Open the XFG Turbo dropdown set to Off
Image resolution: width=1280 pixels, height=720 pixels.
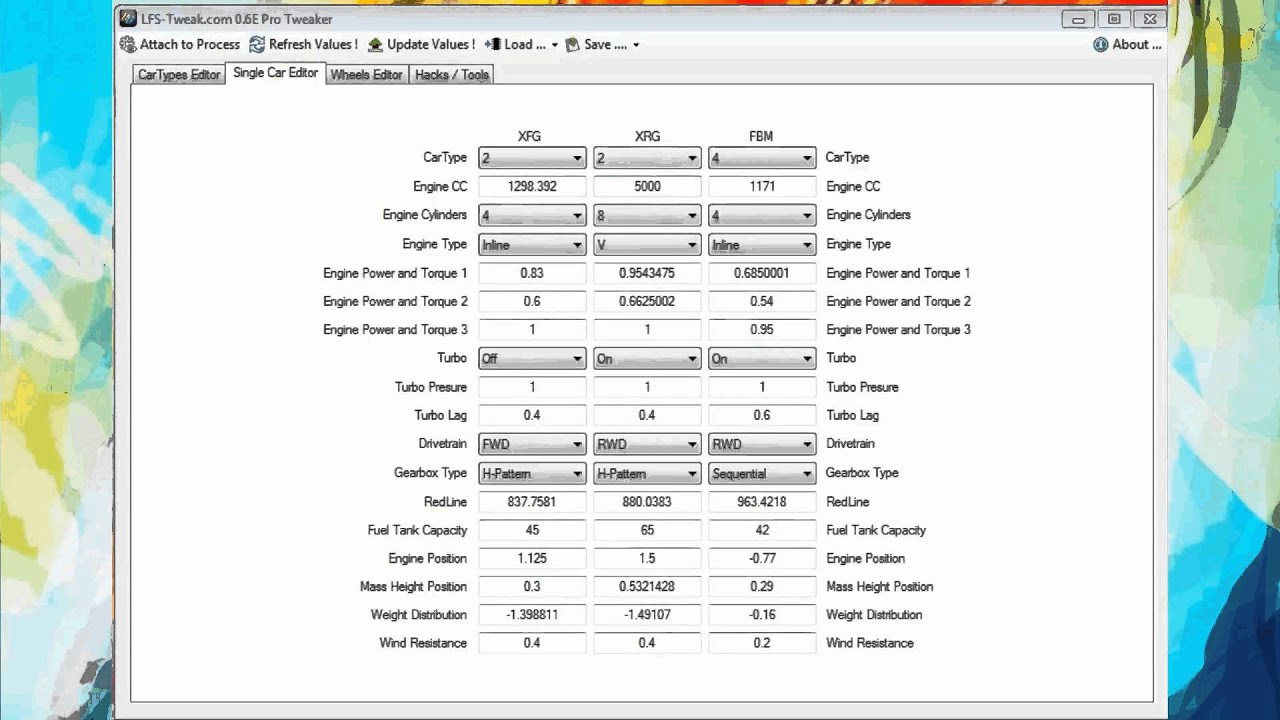(532, 358)
